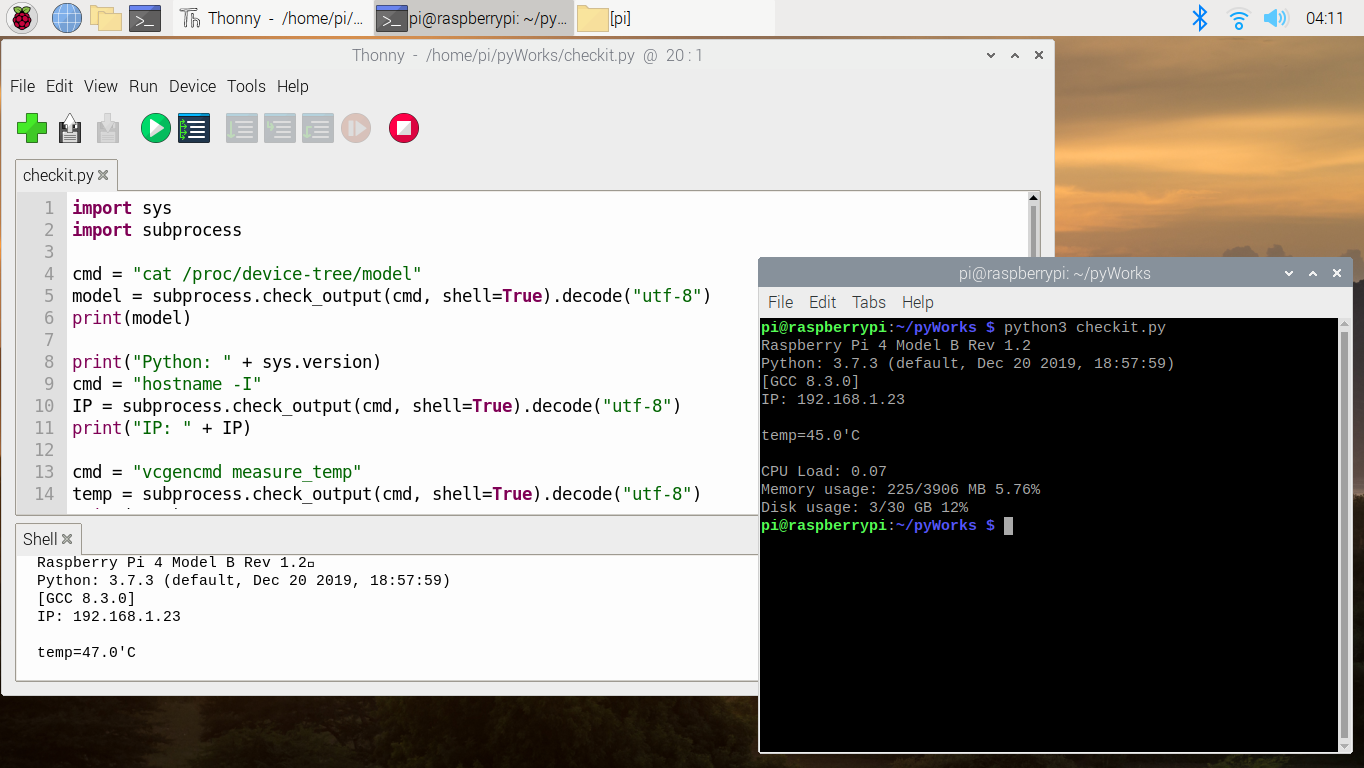Open a file using the load icon

tap(69, 128)
